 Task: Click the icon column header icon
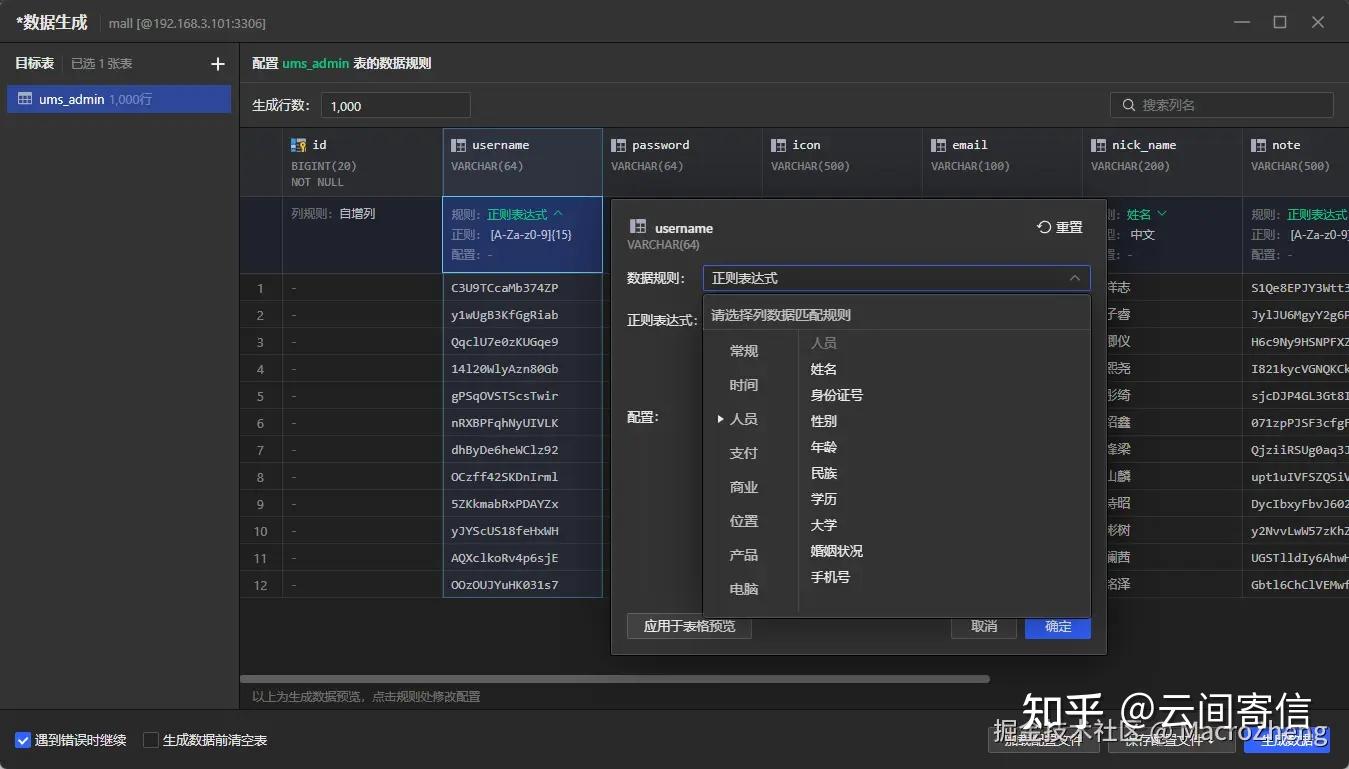coord(778,145)
